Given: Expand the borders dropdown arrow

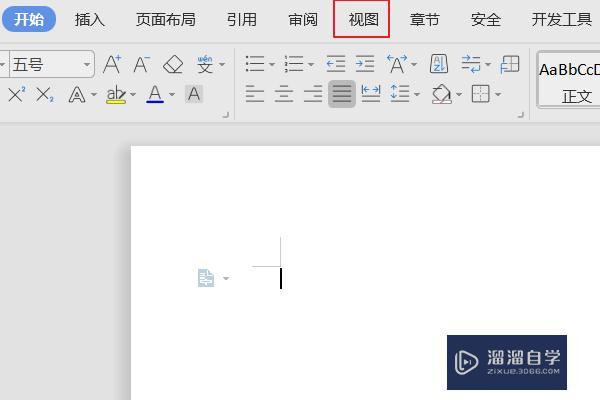Looking at the screenshot, I should tap(498, 94).
